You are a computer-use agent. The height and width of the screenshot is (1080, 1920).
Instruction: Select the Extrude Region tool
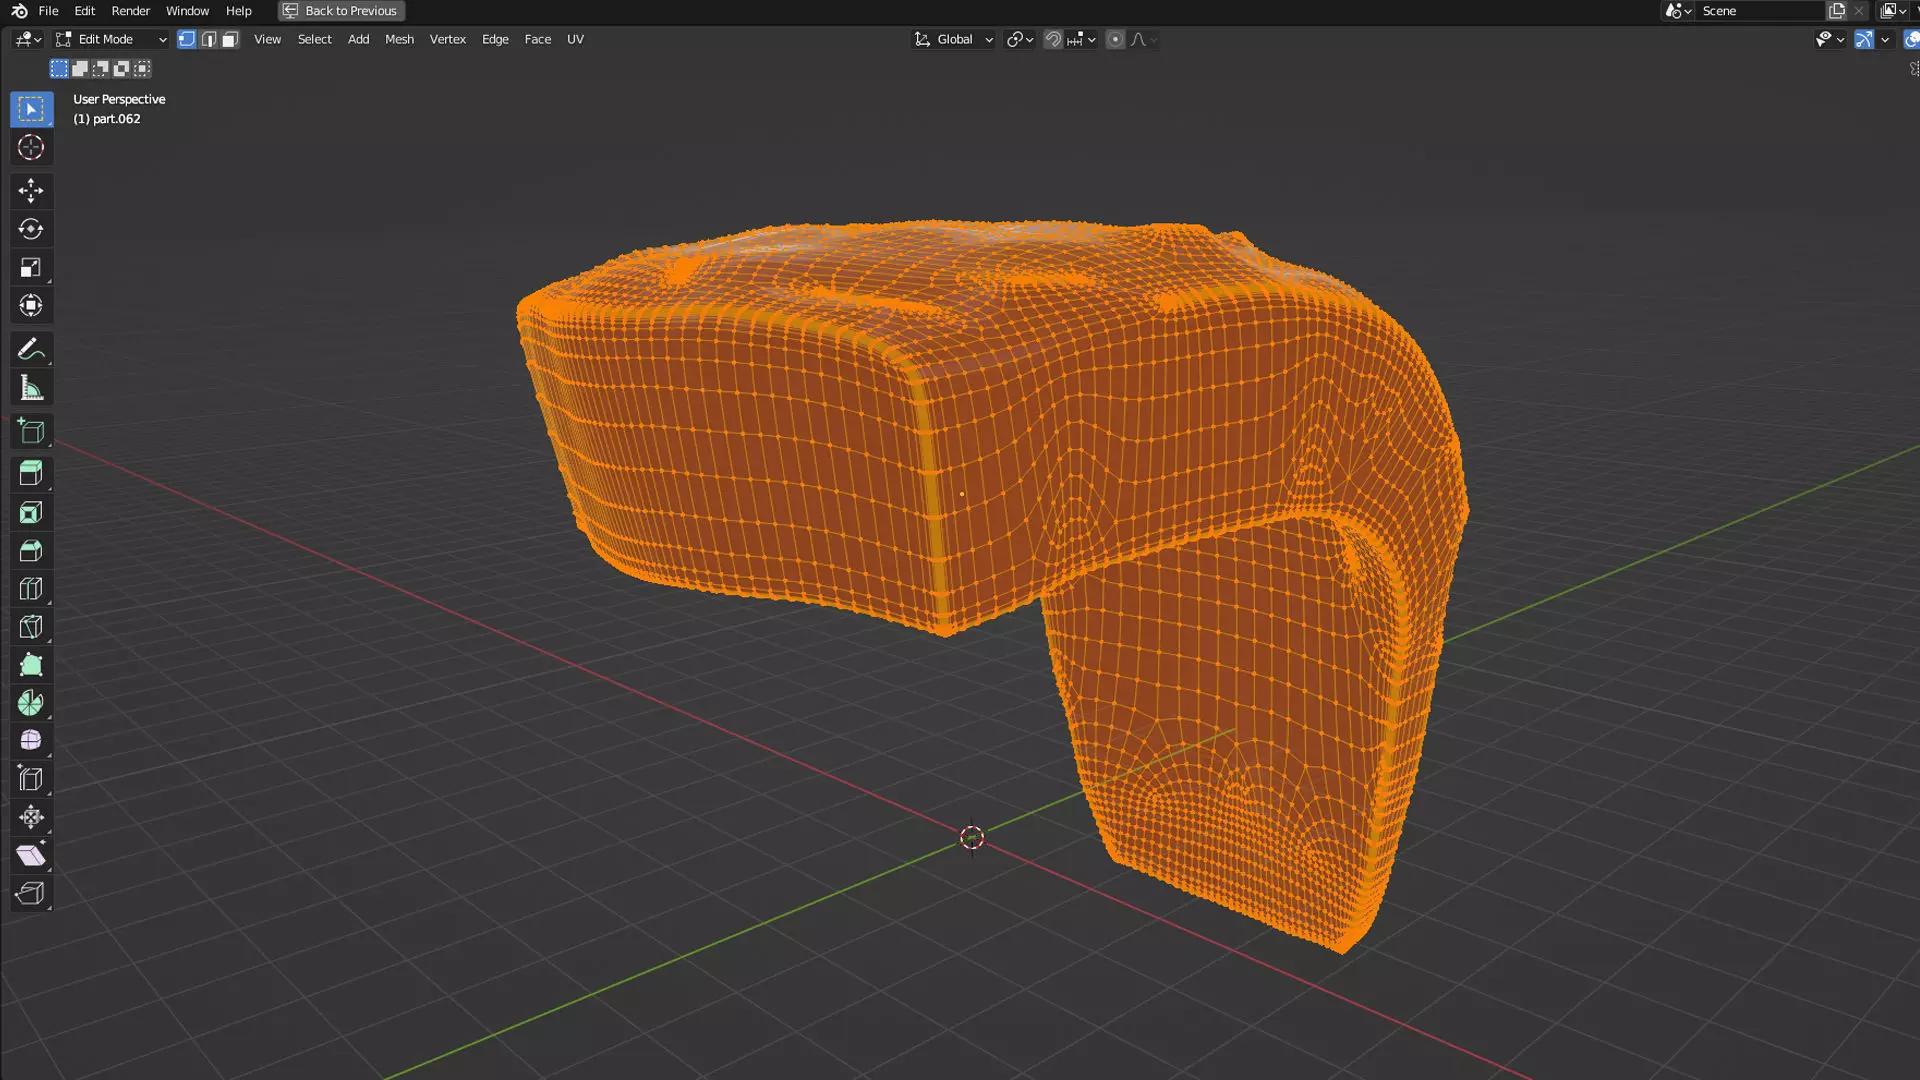pyautogui.click(x=30, y=473)
